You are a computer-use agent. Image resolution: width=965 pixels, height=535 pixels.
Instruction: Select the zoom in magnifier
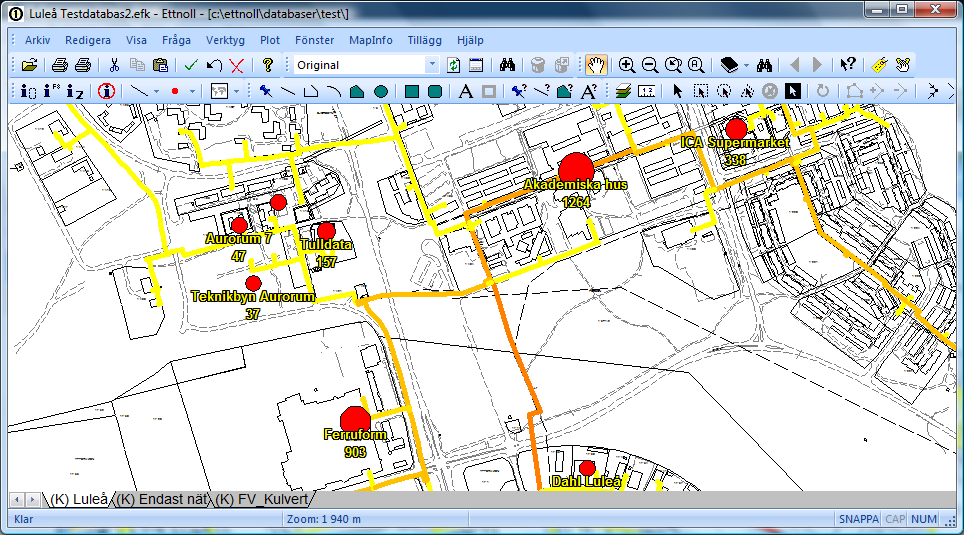[627, 65]
